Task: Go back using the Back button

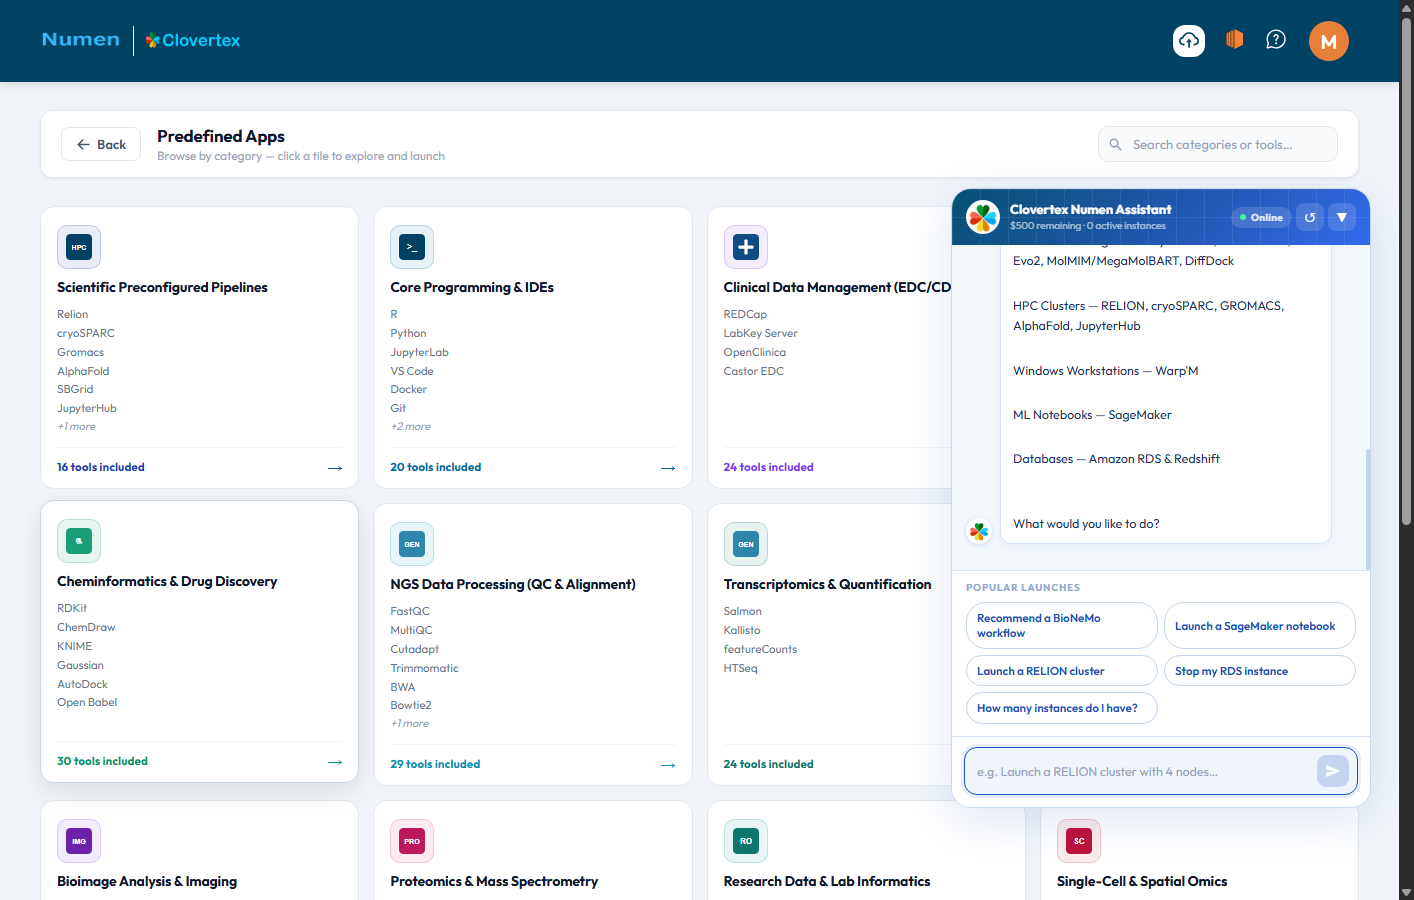Action: pyautogui.click(x=101, y=144)
